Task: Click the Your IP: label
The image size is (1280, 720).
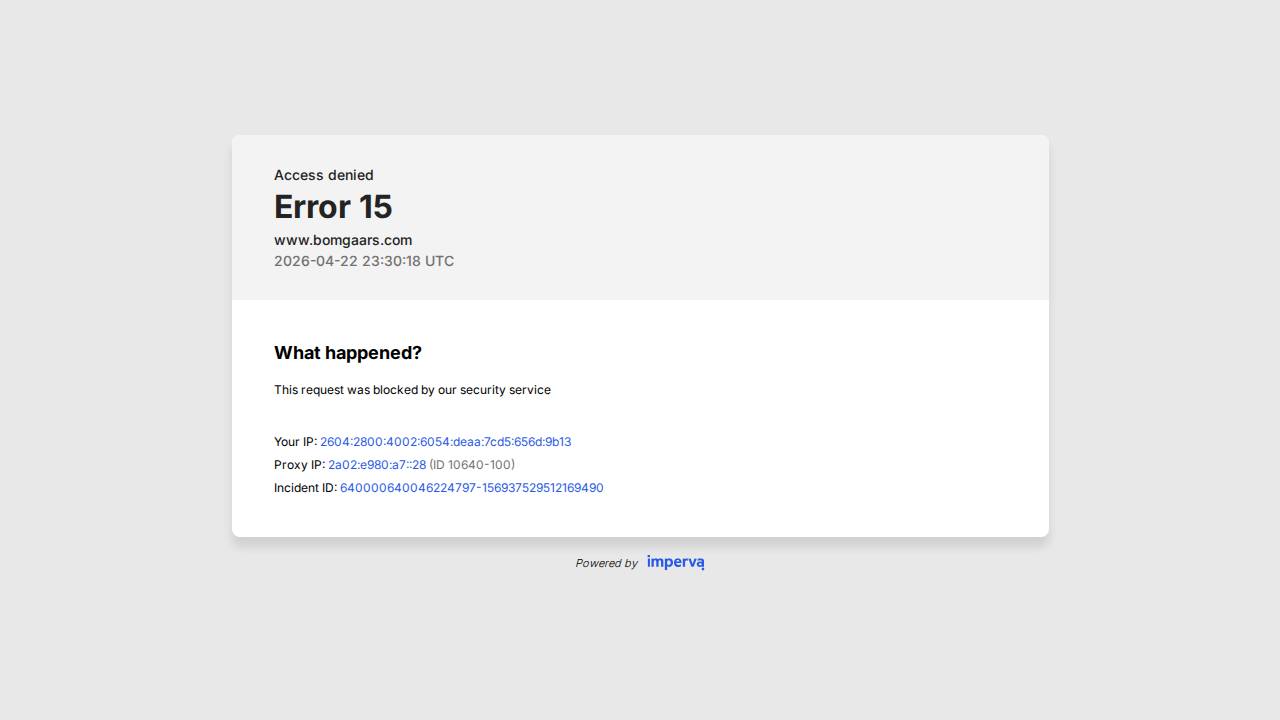Action: point(295,442)
